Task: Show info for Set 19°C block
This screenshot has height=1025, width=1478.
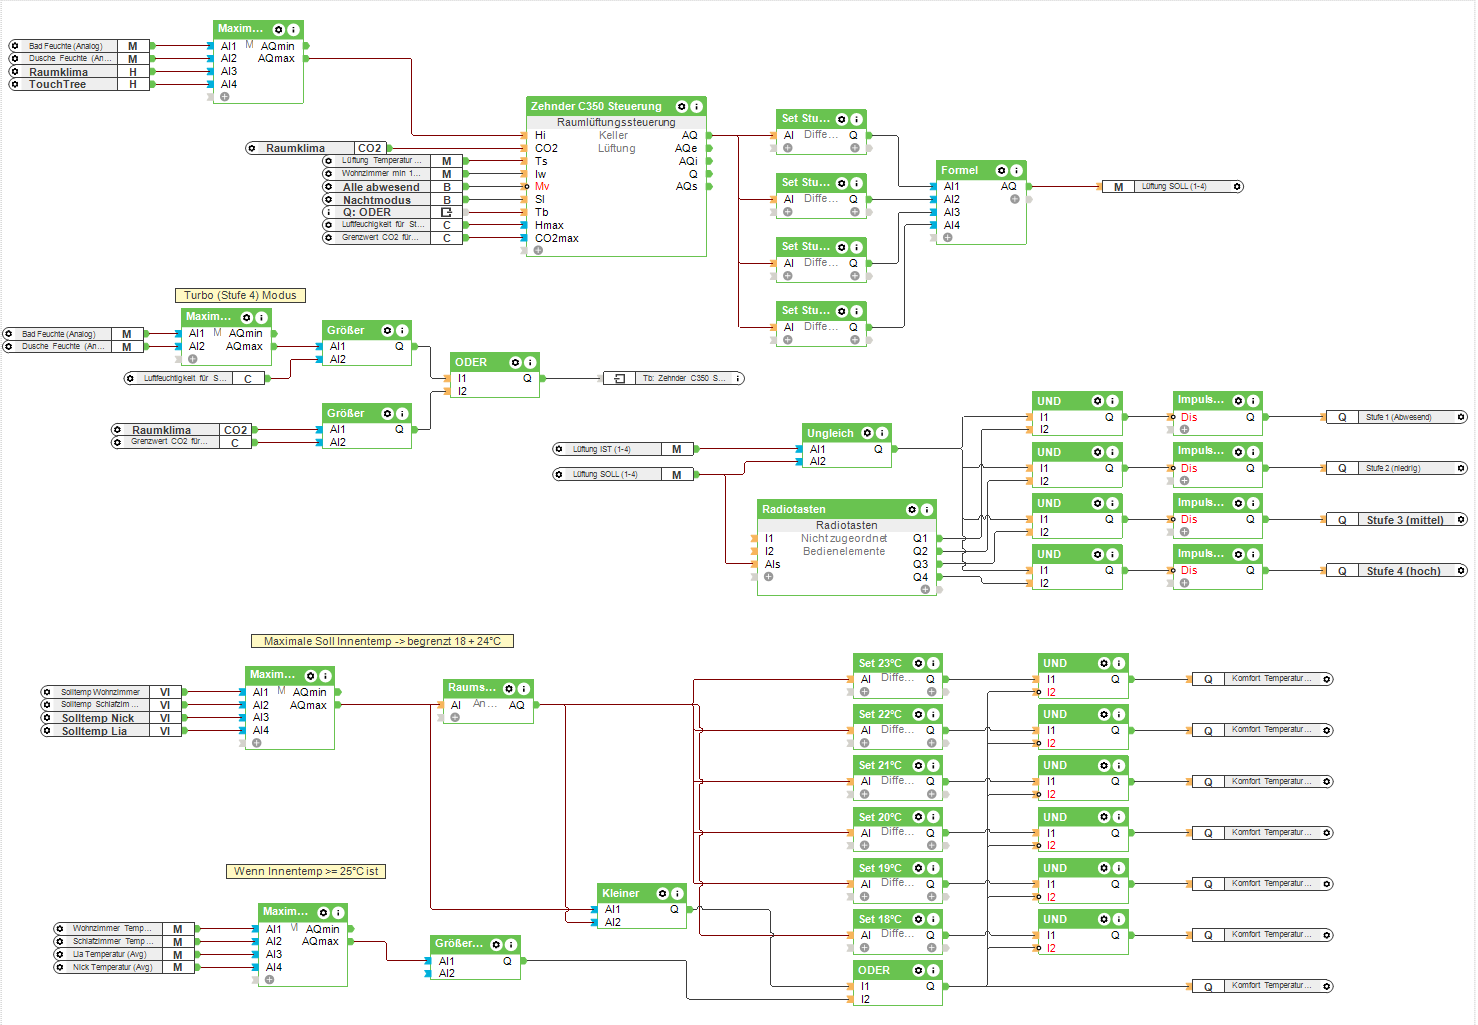Action: click(x=933, y=868)
